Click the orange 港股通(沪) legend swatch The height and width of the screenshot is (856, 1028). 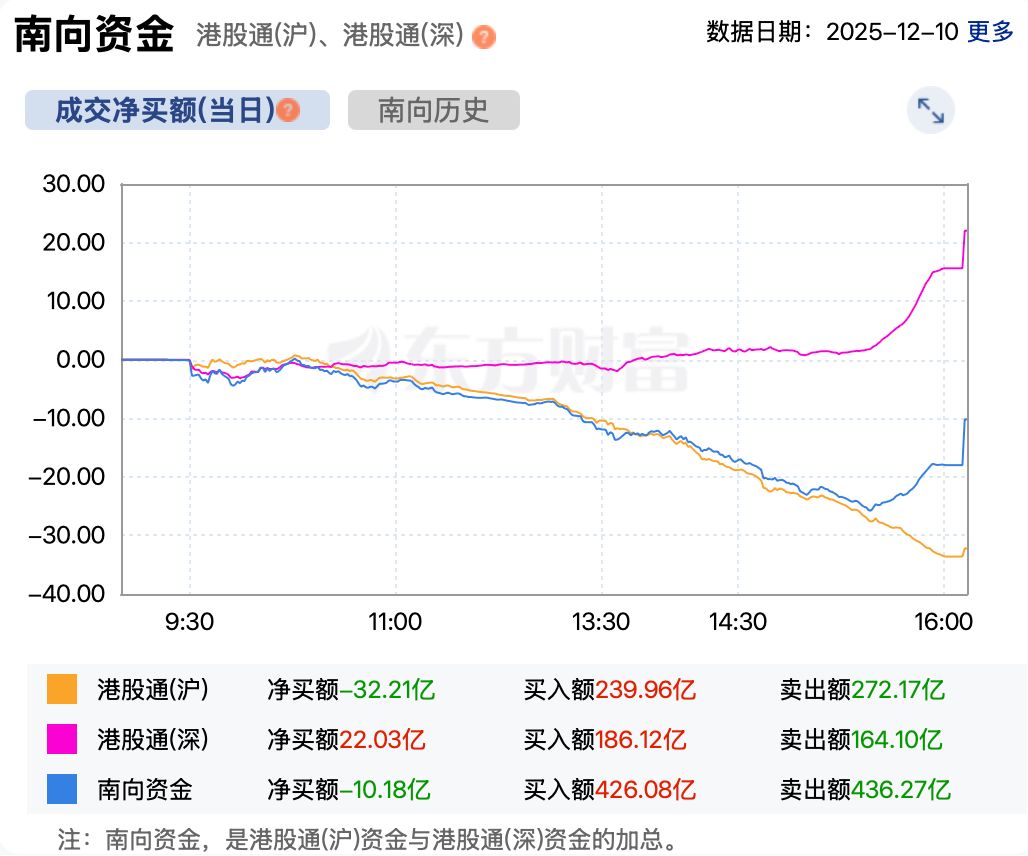pyautogui.click(x=62, y=690)
